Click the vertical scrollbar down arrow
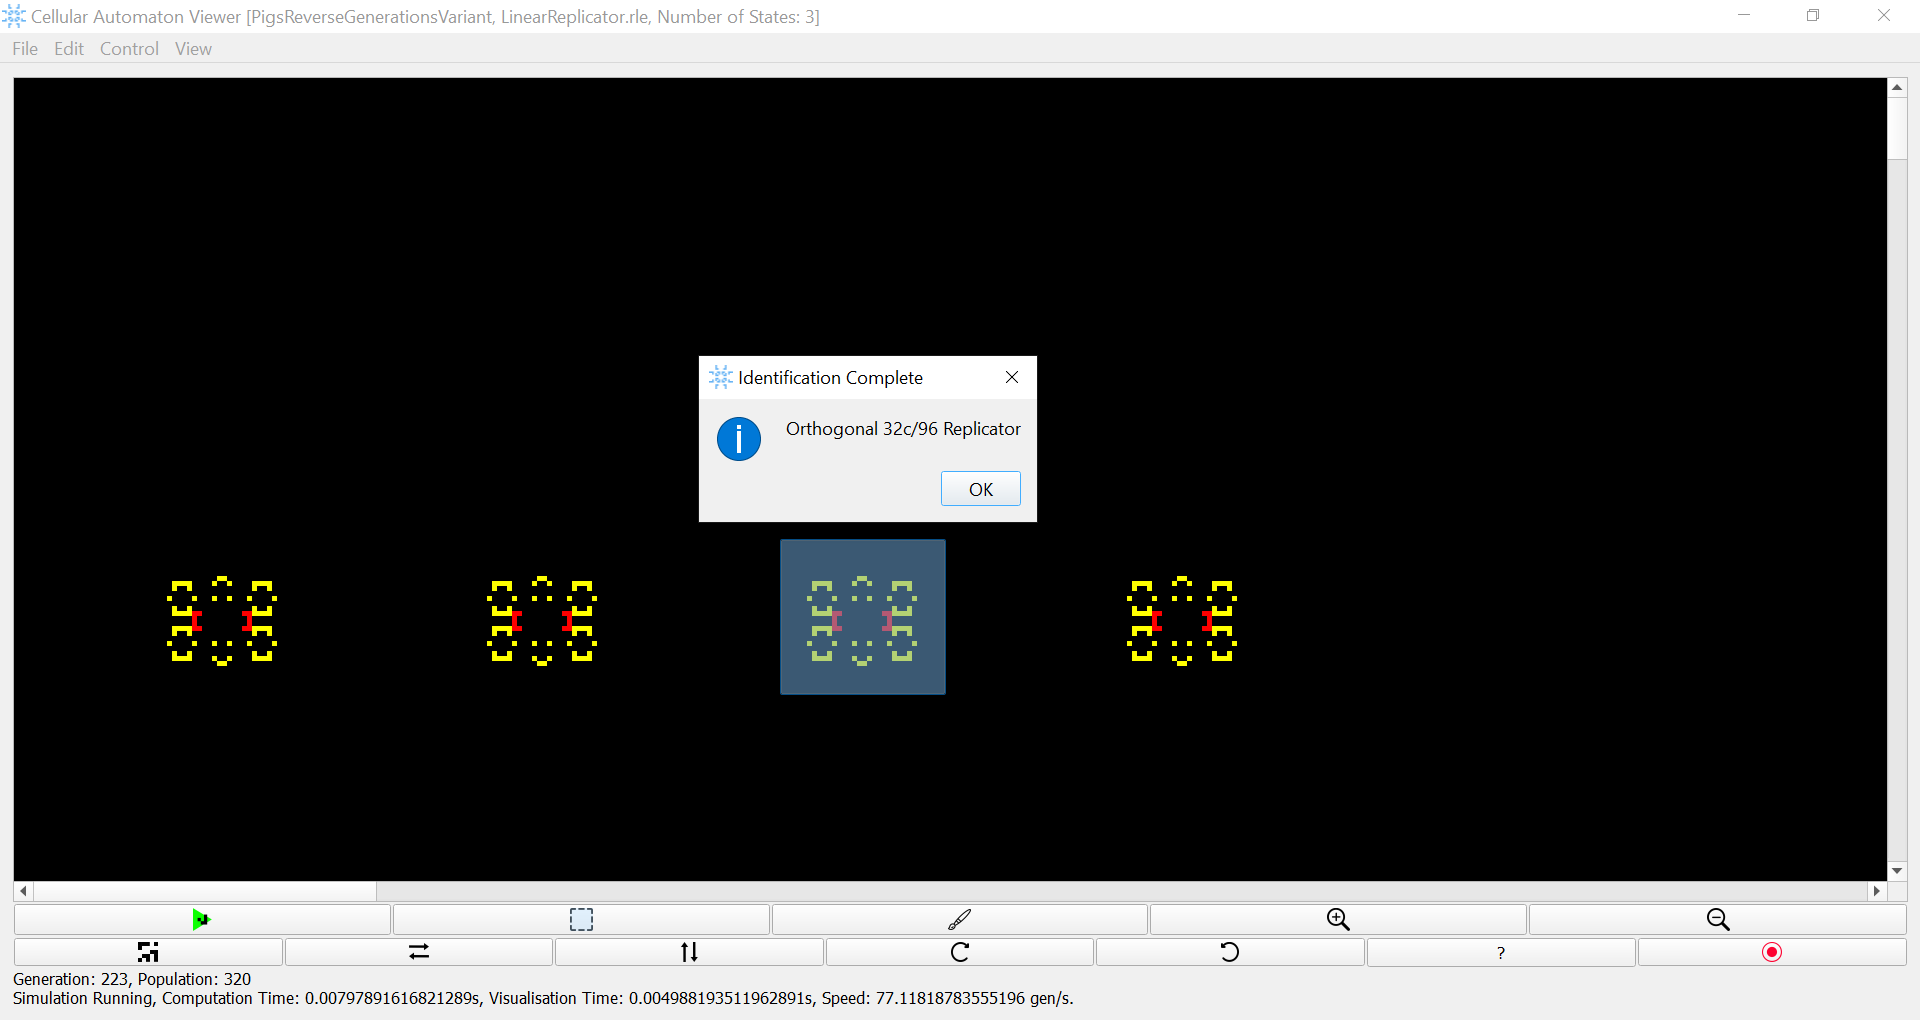This screenshot has width=1920, height=1020. [x=1897, y=871]
